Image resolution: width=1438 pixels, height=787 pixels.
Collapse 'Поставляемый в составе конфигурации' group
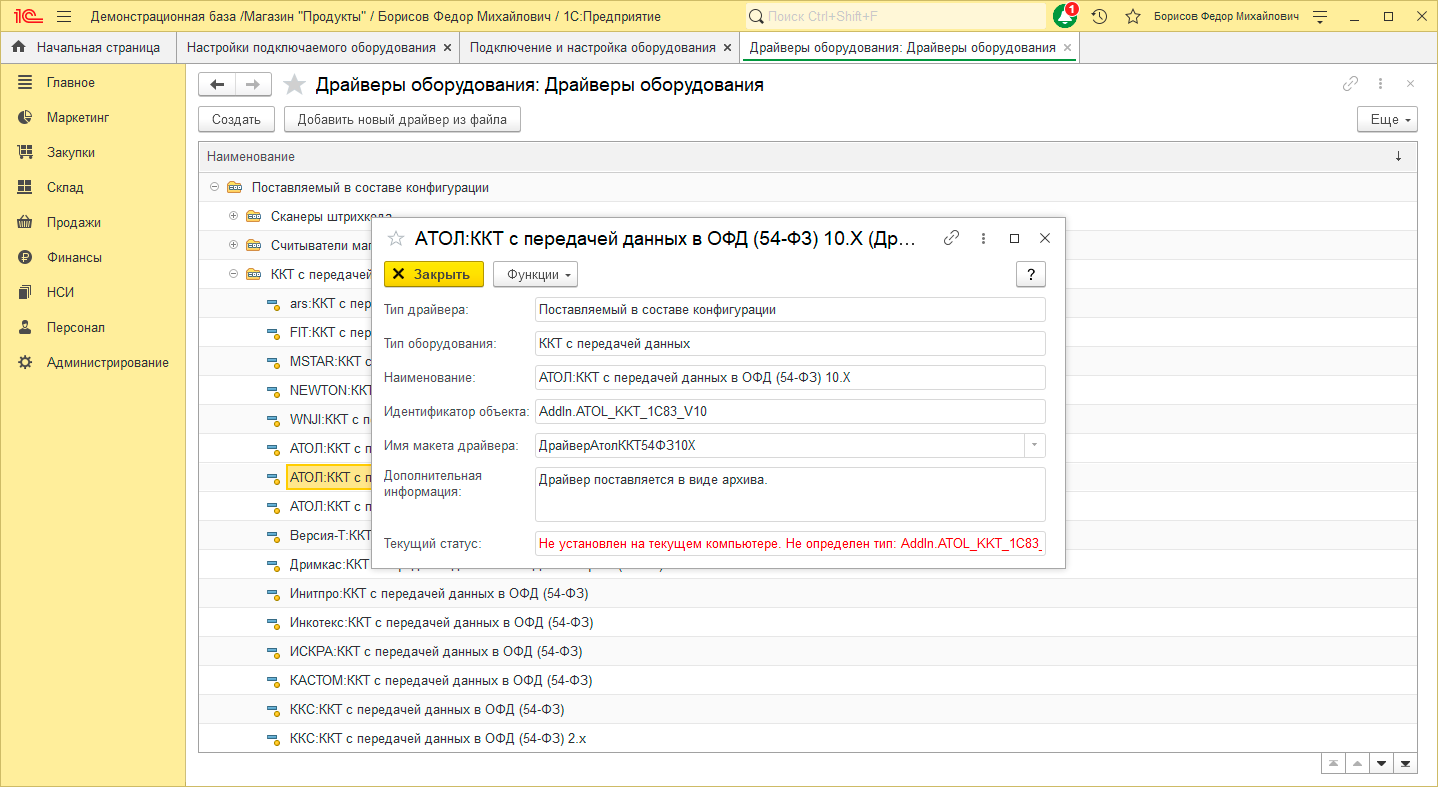[x=214, y=187]
